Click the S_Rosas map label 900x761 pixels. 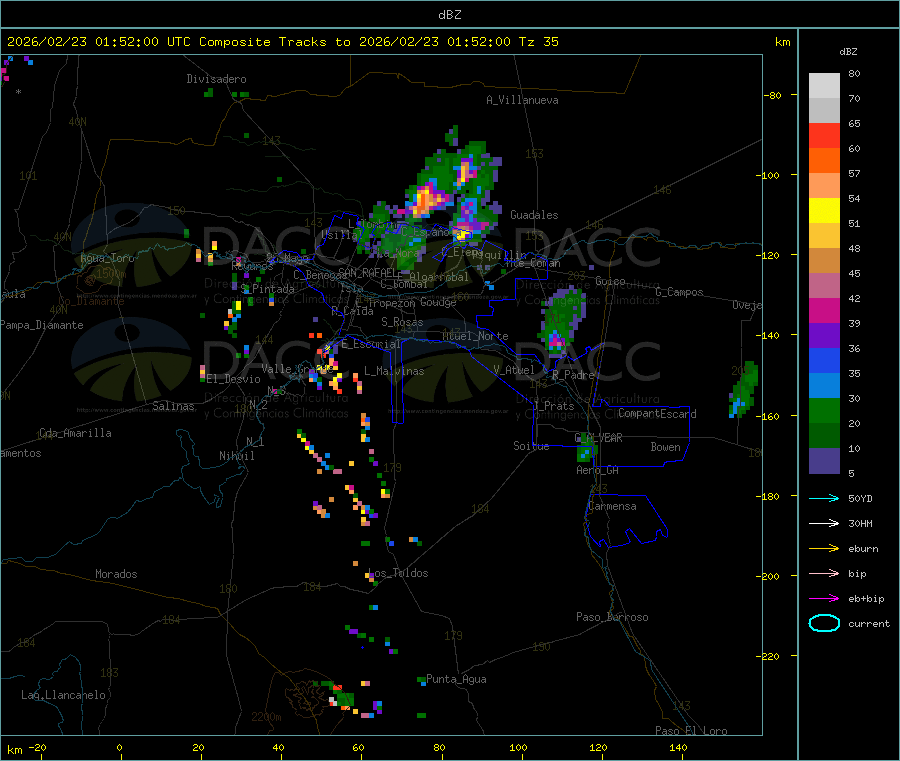pyautogui.click(x=402, y=322)
